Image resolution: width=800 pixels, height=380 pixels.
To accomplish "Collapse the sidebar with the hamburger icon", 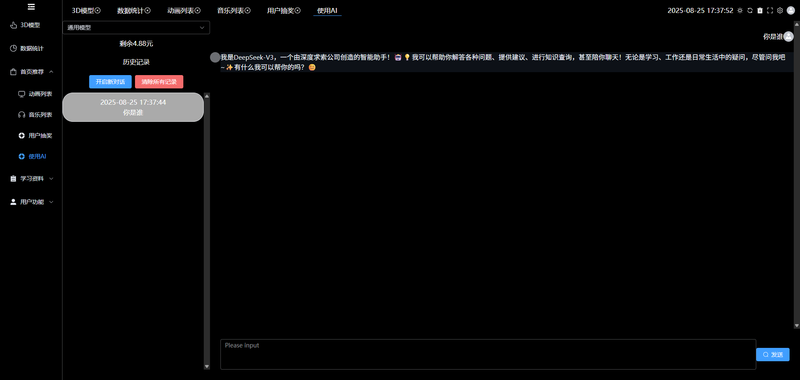I will point(31,7).
